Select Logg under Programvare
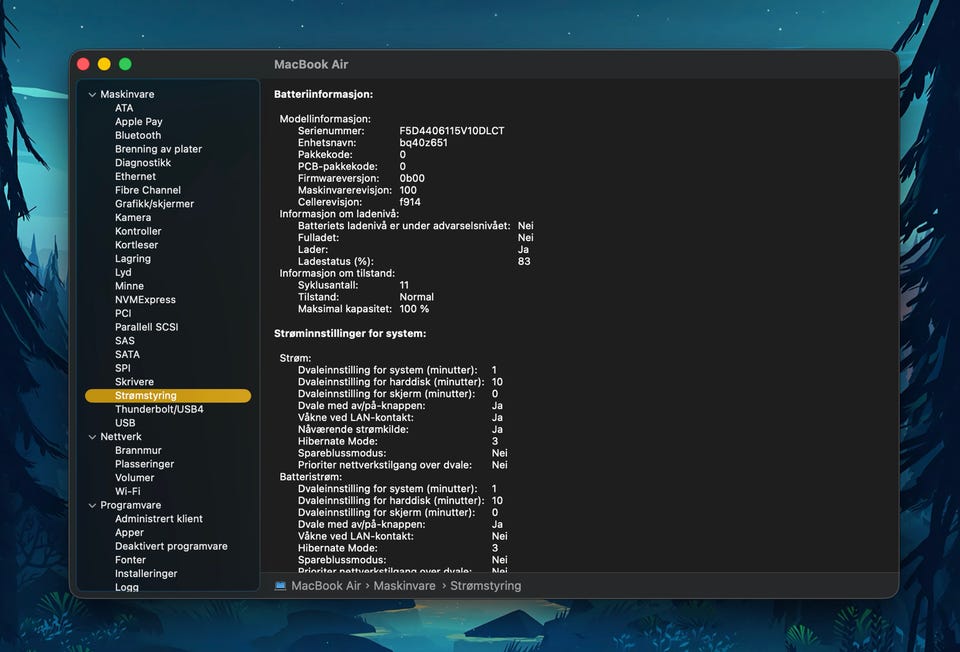This screenshot has height=652, width=960. click(127, 587)
